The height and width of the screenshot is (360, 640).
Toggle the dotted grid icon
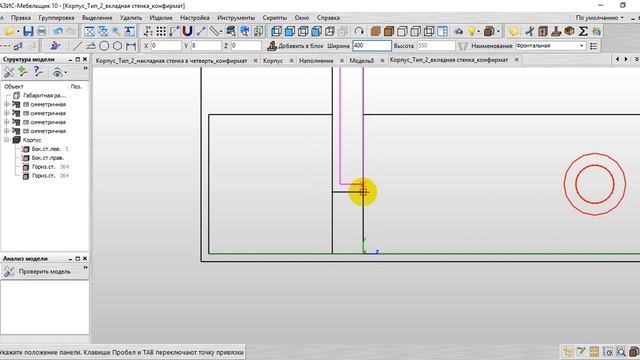coord(161,31)
